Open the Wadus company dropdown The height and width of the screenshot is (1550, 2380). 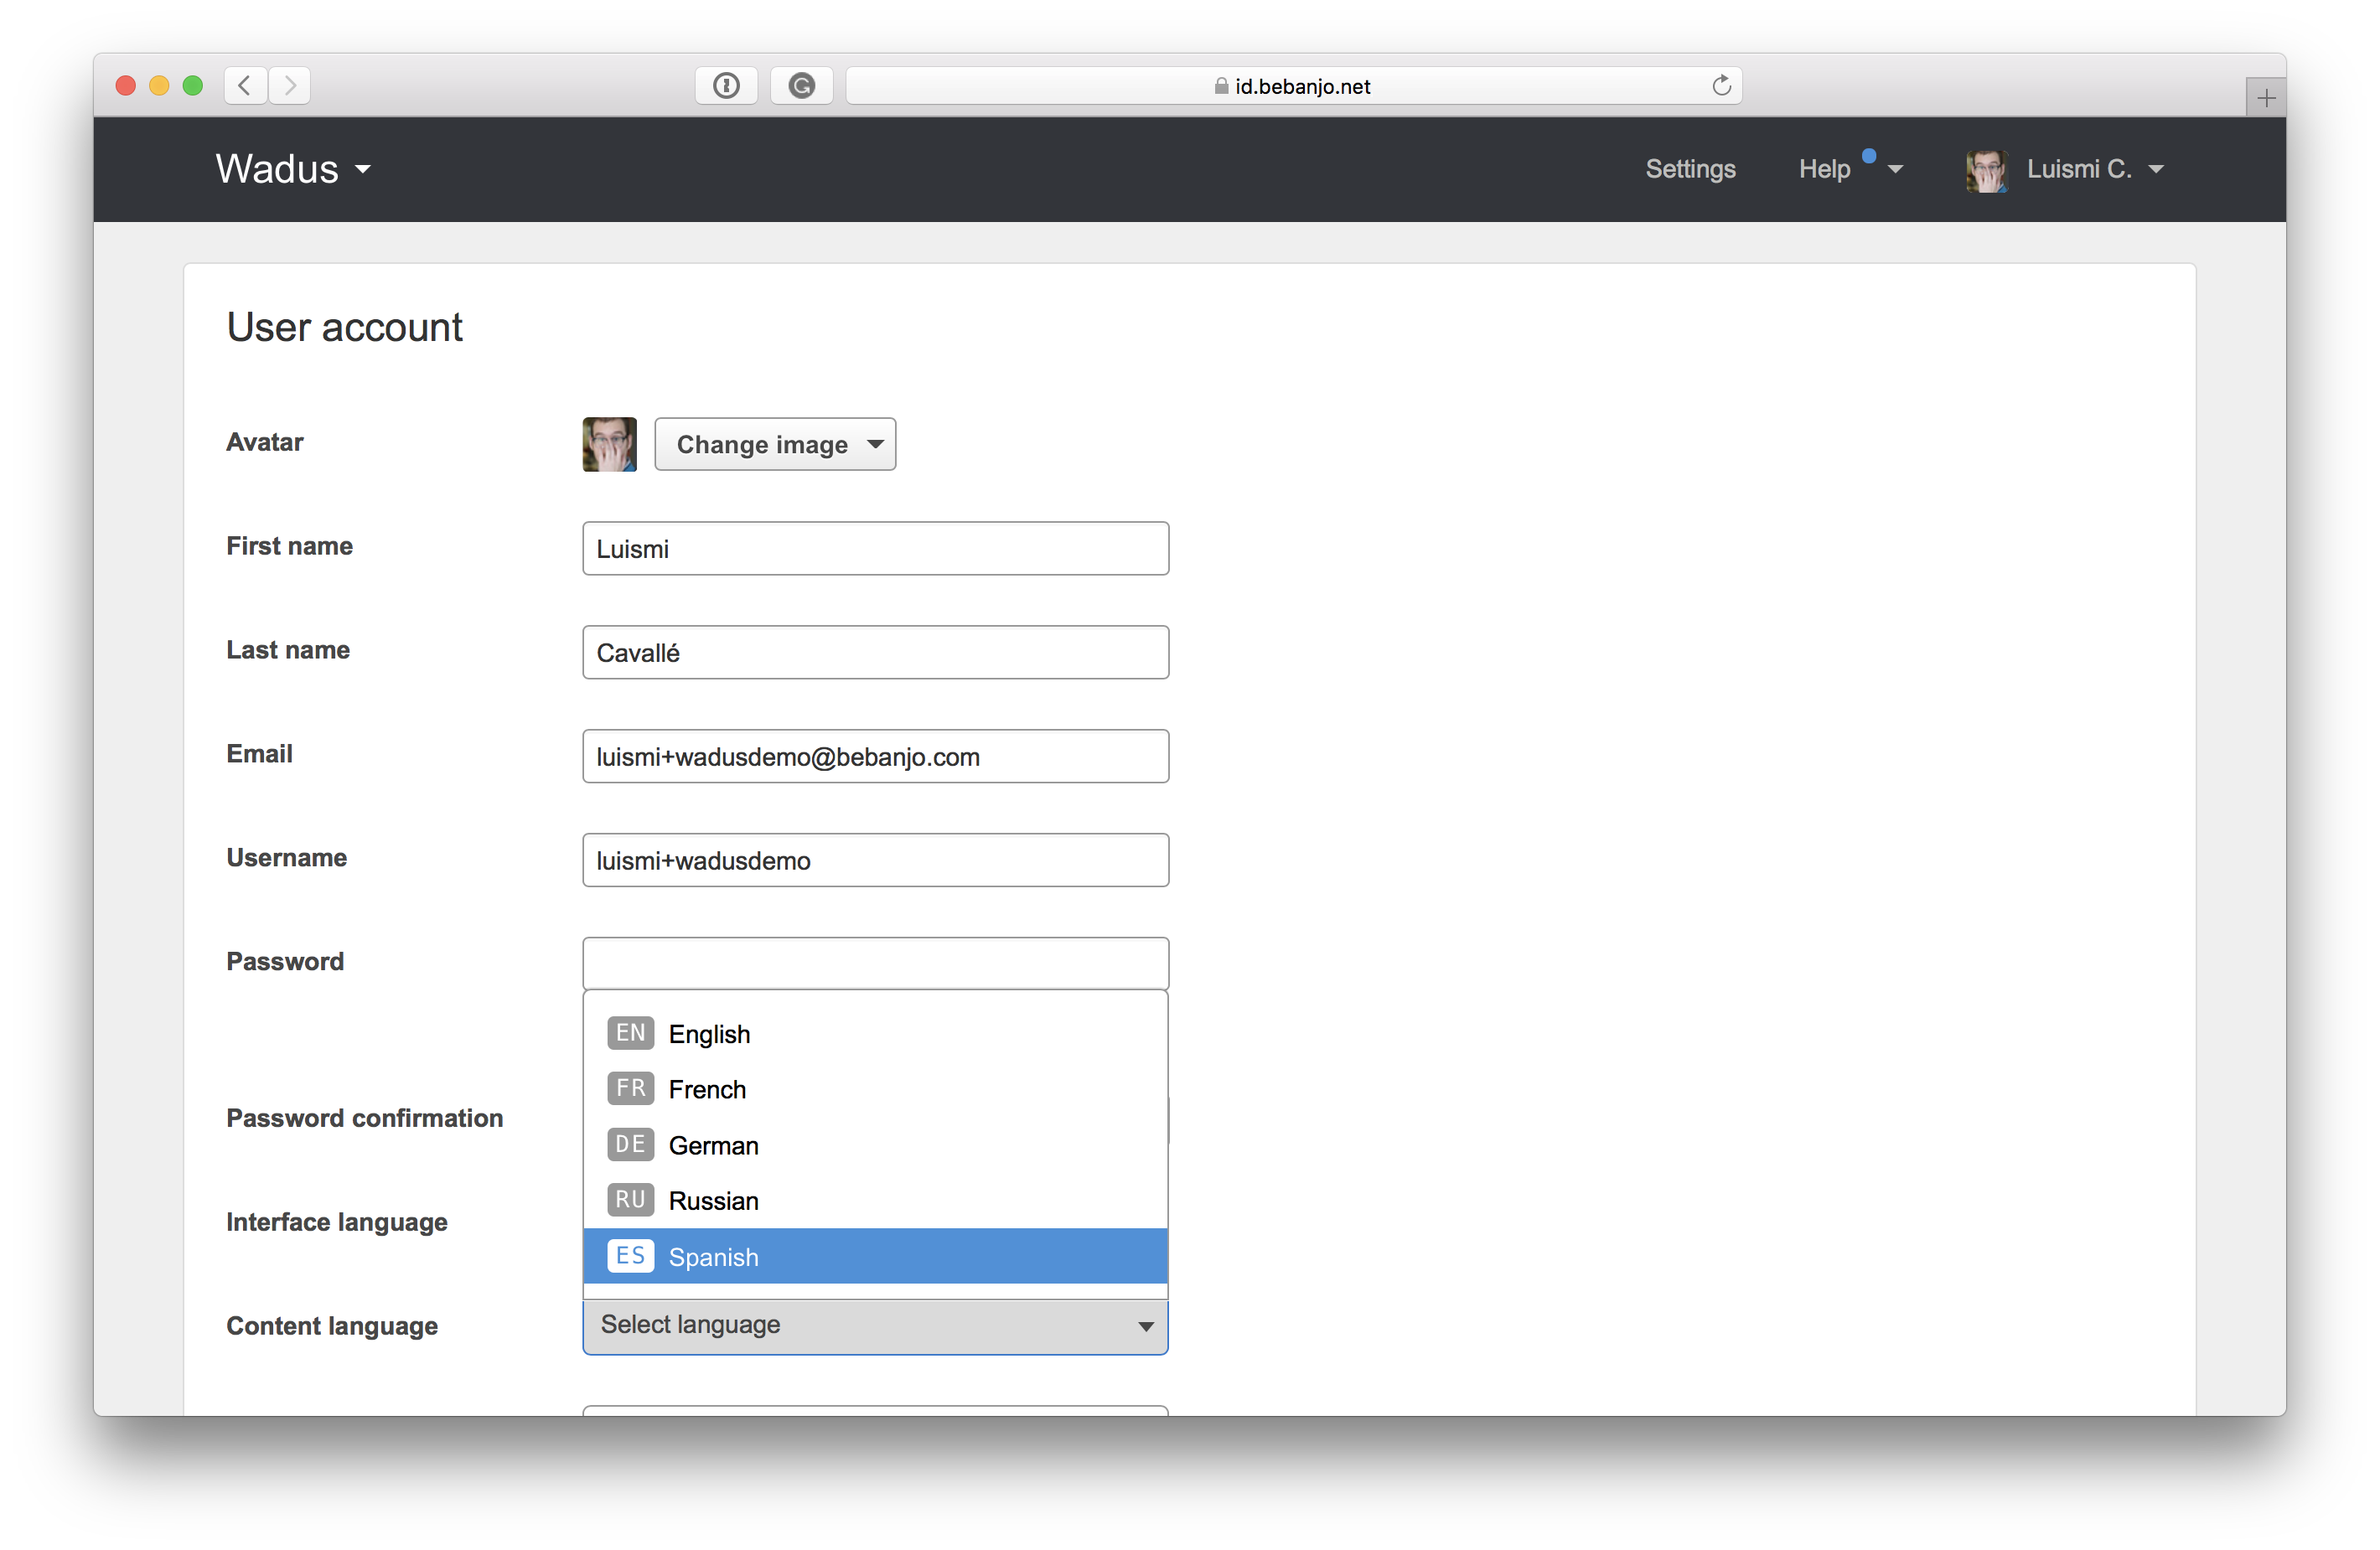point(293,169)
